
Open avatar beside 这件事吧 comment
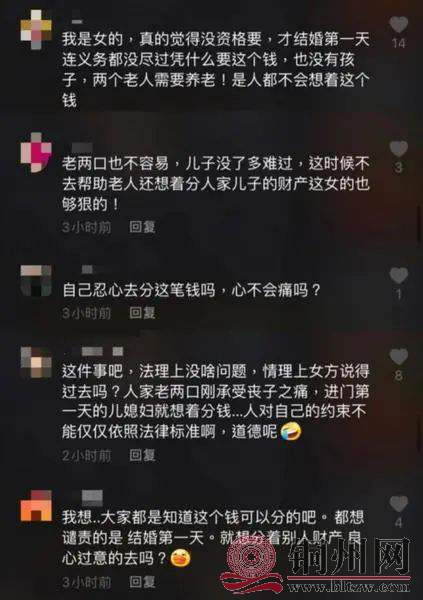36,362
